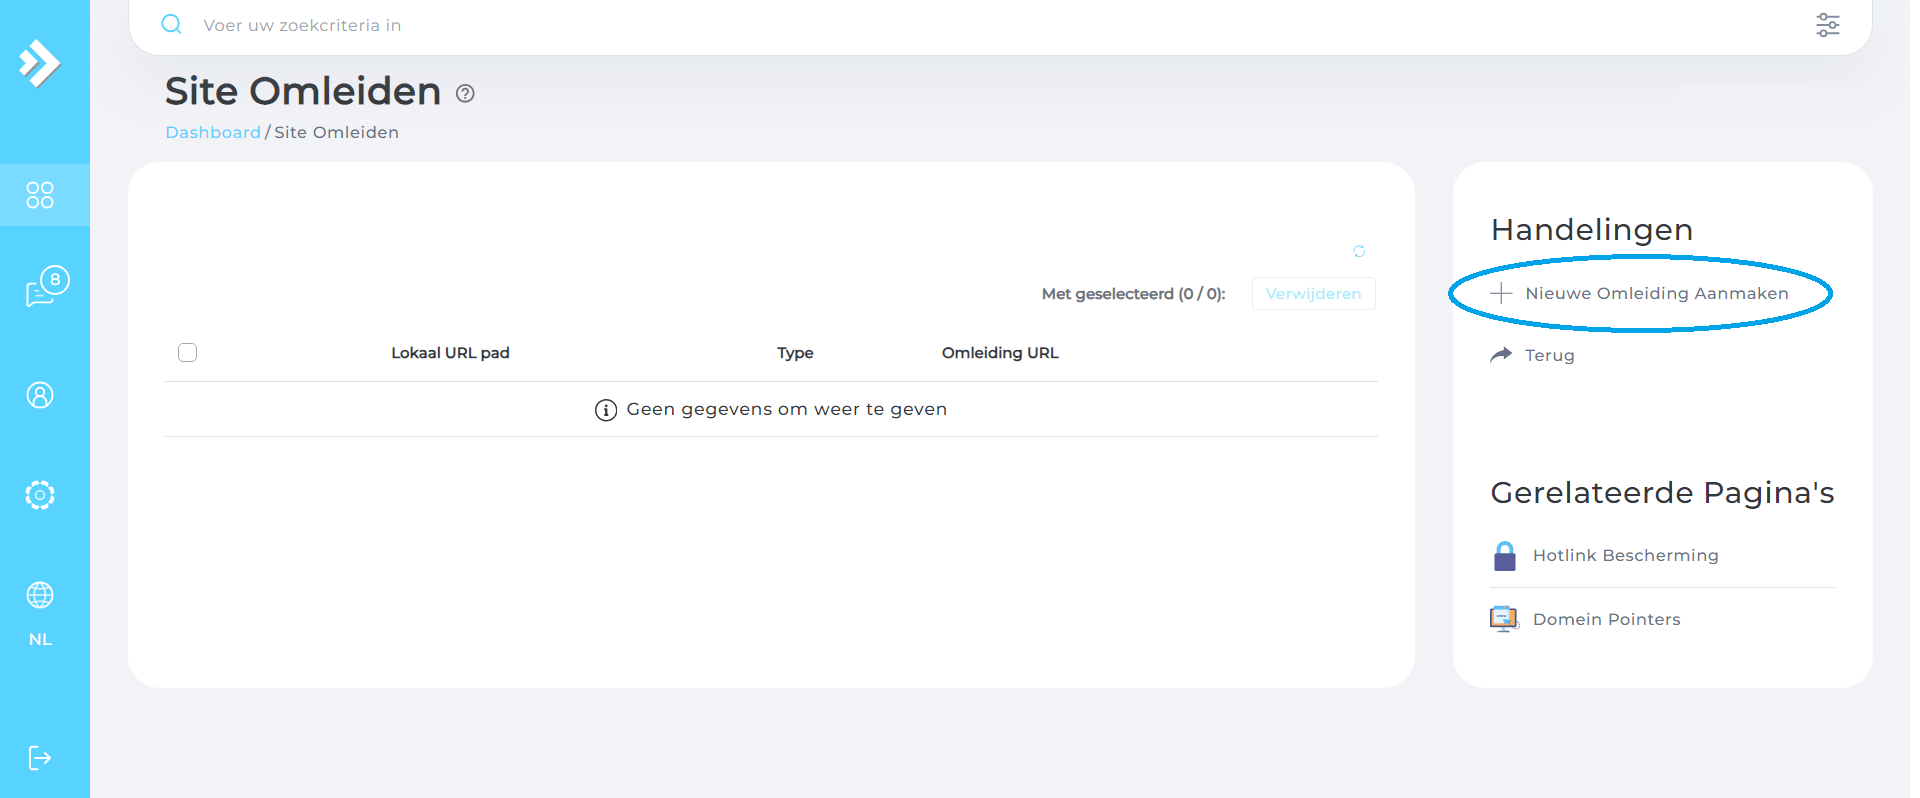The image size is (1920, 798).
Task: Go to the Dashboard breadcrumb link
Action: [212, 132]
